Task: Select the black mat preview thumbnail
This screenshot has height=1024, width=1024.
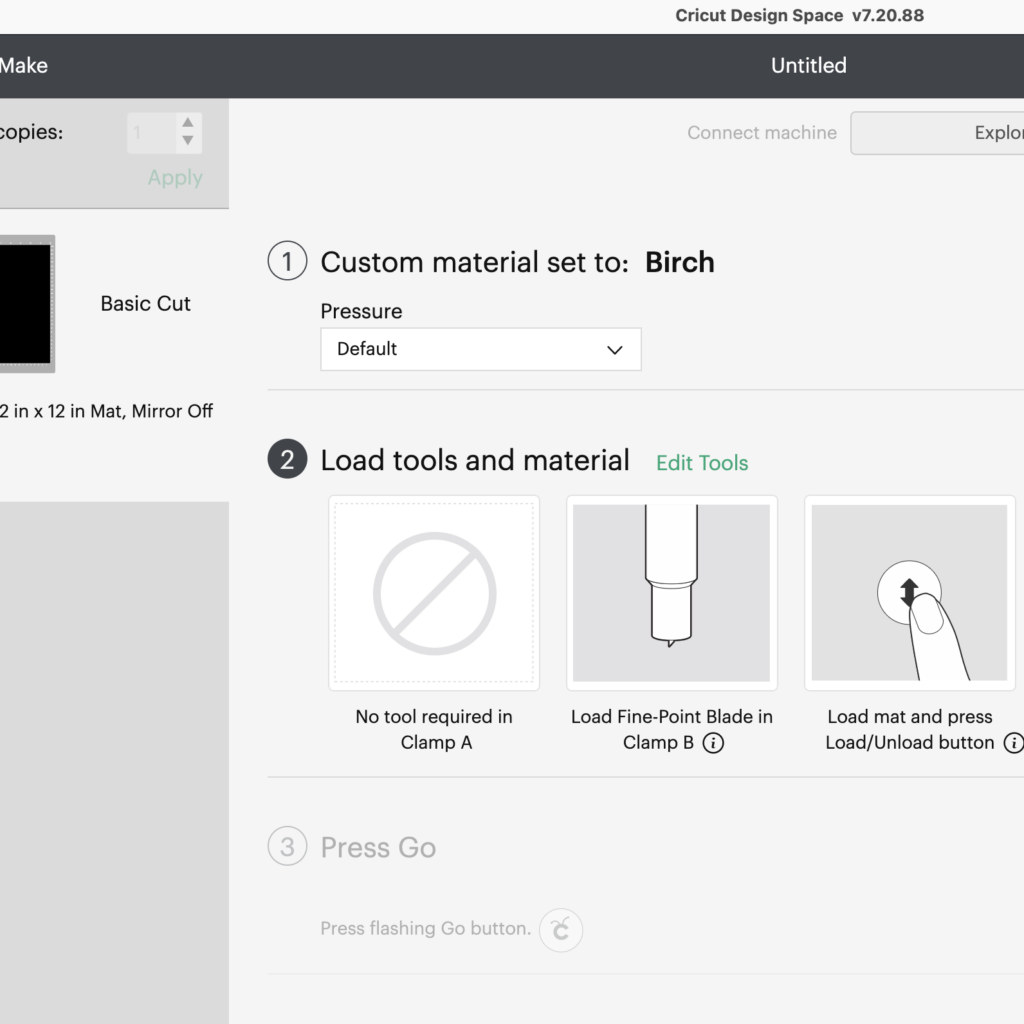Action: [26, 304]
